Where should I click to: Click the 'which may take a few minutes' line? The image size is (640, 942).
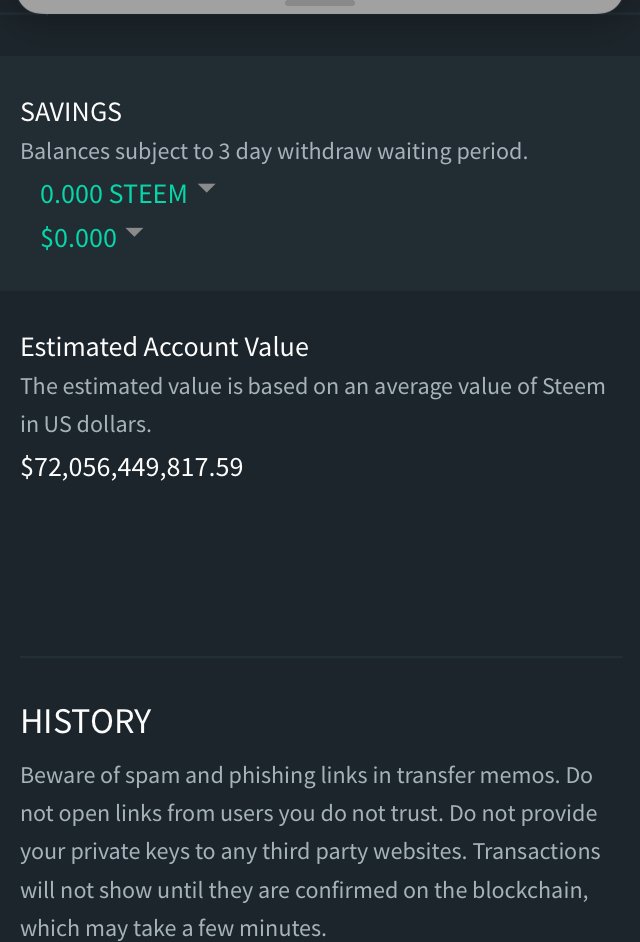[173, 928]
